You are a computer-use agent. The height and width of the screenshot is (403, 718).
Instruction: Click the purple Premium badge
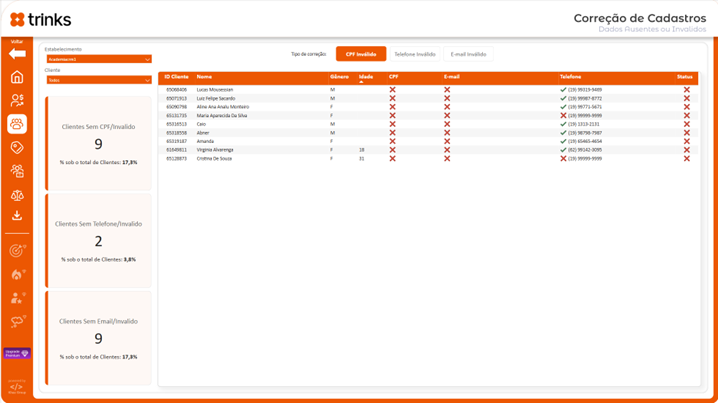[x=17, y=353]
